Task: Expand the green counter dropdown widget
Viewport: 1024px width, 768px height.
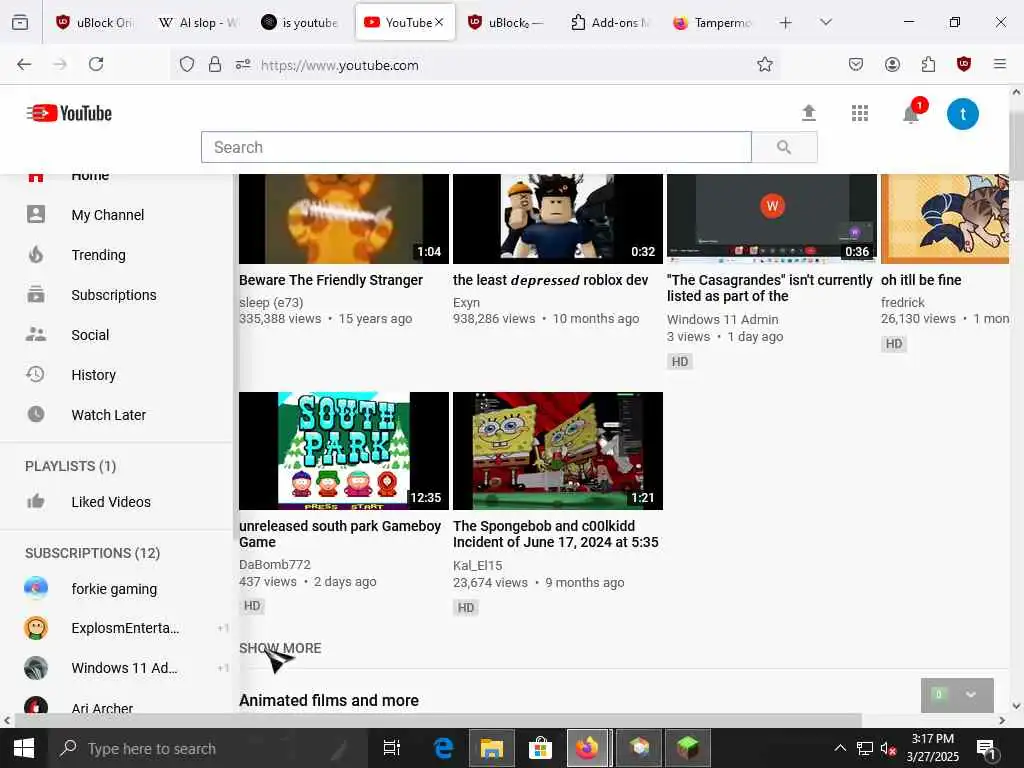Action: tap(970, 695)
